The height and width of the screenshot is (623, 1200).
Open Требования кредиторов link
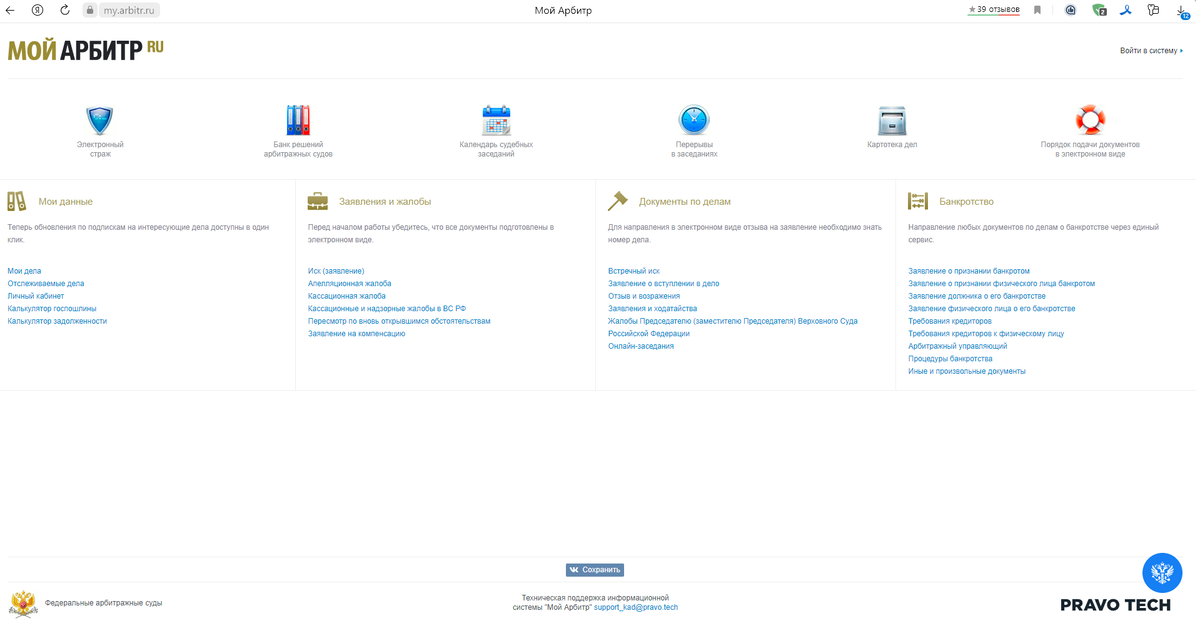click(x=950, y=321)
